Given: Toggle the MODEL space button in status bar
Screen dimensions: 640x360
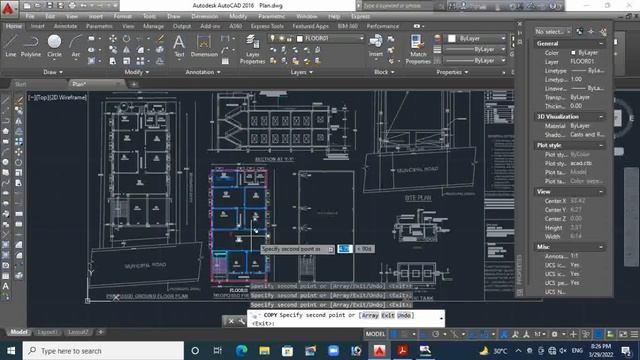Looking at the screenshot, I should coord(375,334).
